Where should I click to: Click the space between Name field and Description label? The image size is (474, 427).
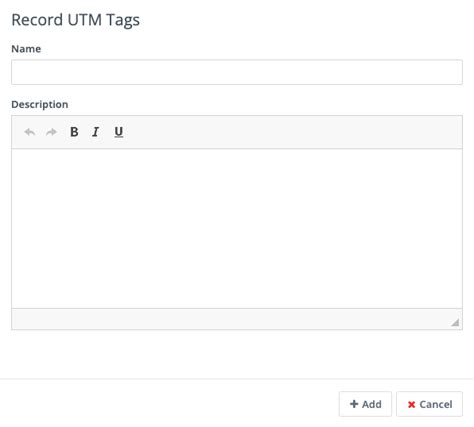click(x=237, y=92)
